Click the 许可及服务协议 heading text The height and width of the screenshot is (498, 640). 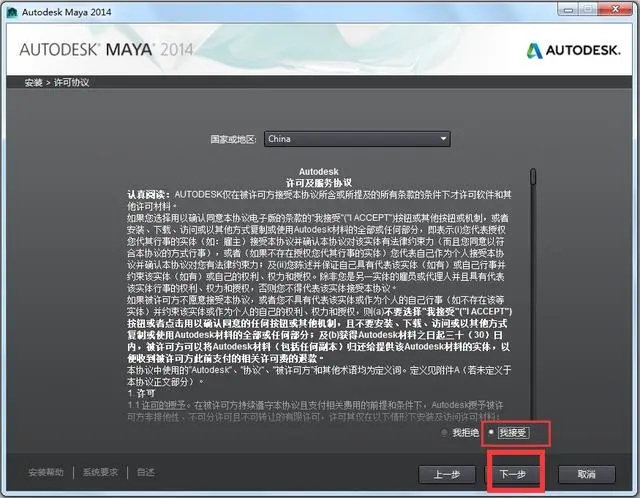click(x=318, y=182)
